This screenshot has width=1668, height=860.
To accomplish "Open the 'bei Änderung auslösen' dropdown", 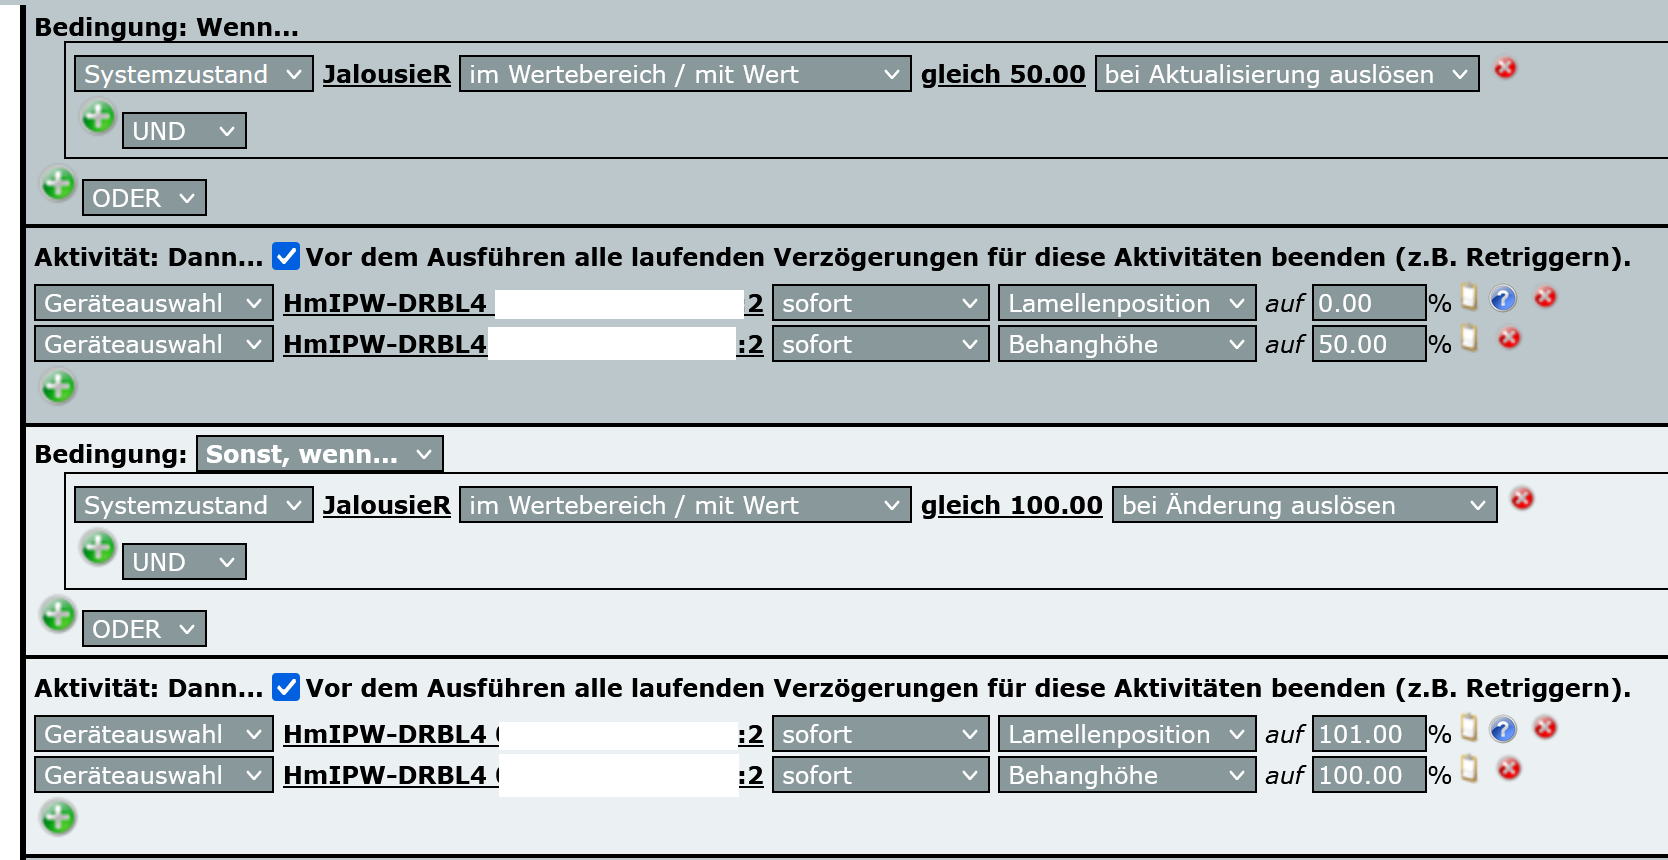I will coord(1305,505).
